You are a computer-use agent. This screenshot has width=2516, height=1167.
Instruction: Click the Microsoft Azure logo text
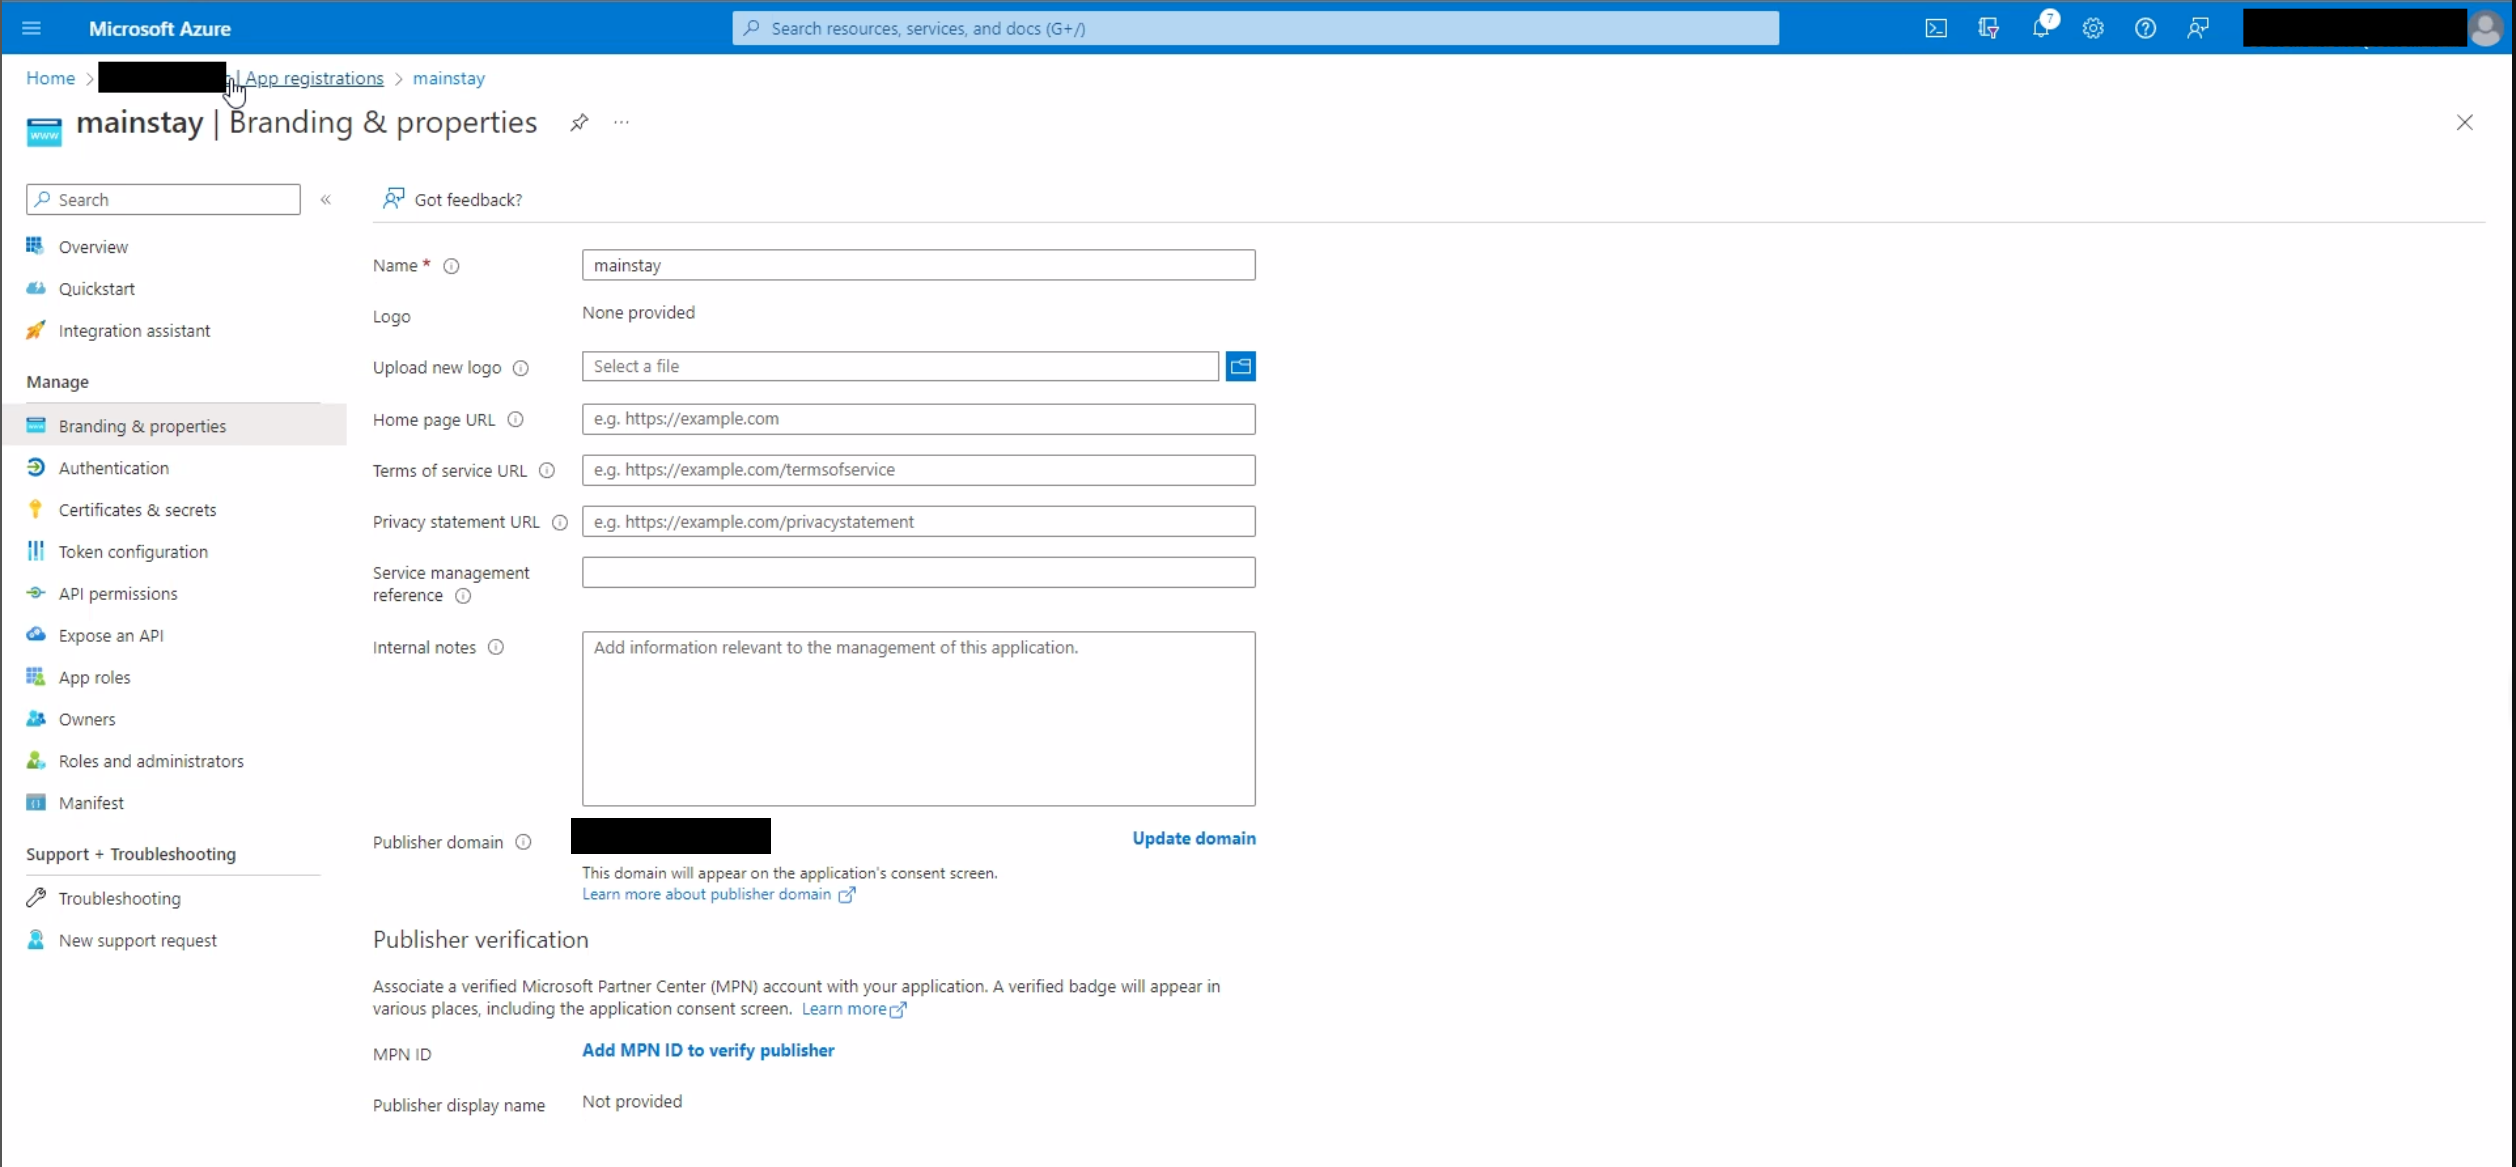pos(160,29)
